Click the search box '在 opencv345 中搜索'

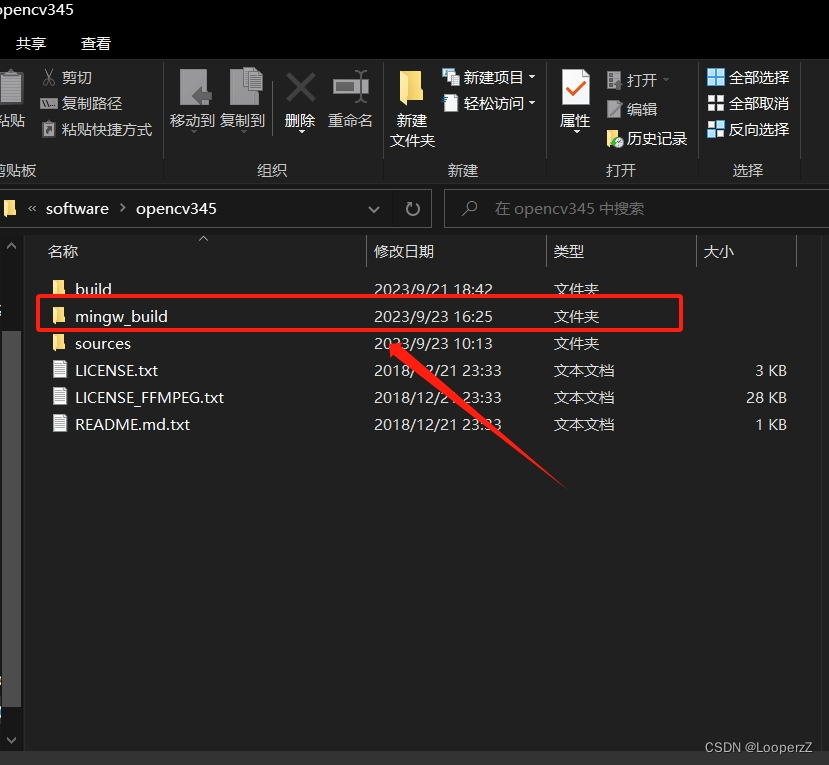tap(636, 209)
